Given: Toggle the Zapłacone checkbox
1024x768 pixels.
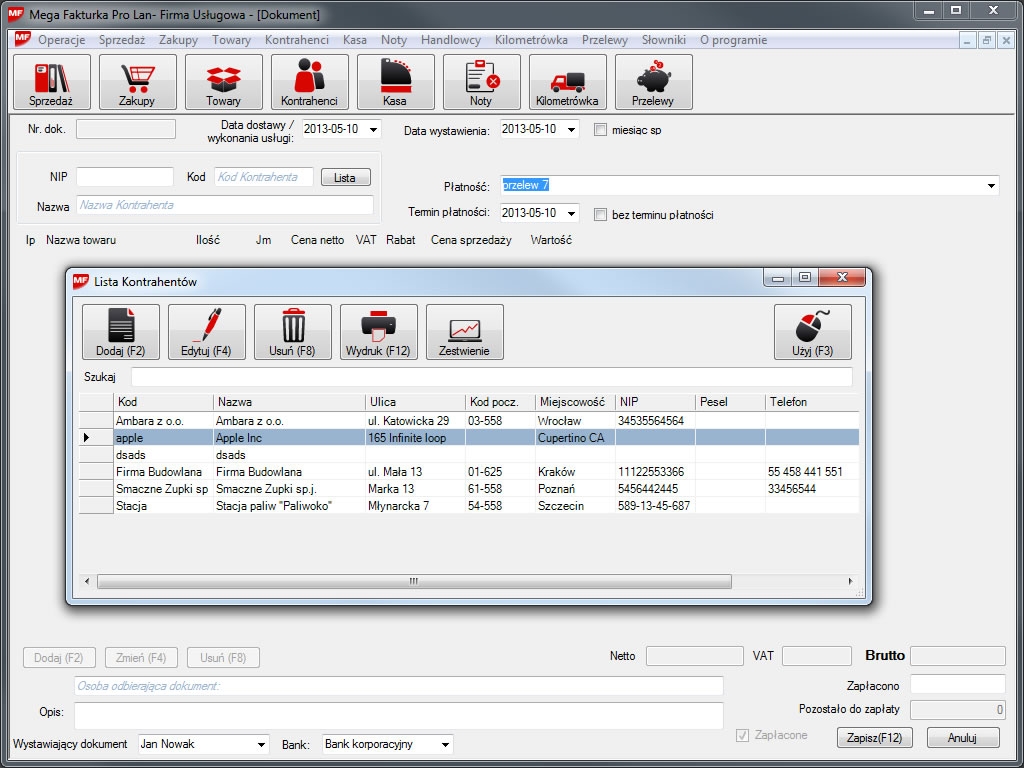Looking at the screenshot, I should 742,736.
